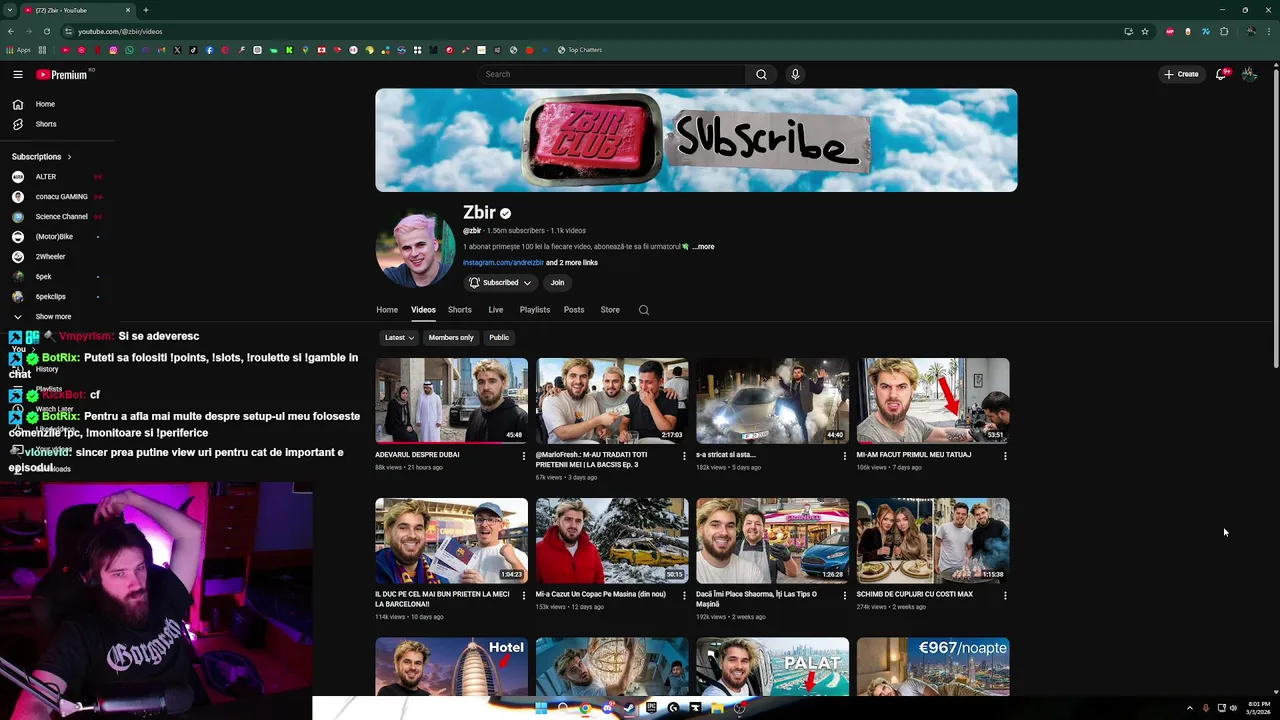Open File Explorer from the taskbar
Viewport: 1280px width, 720px height.
[717, 708]
